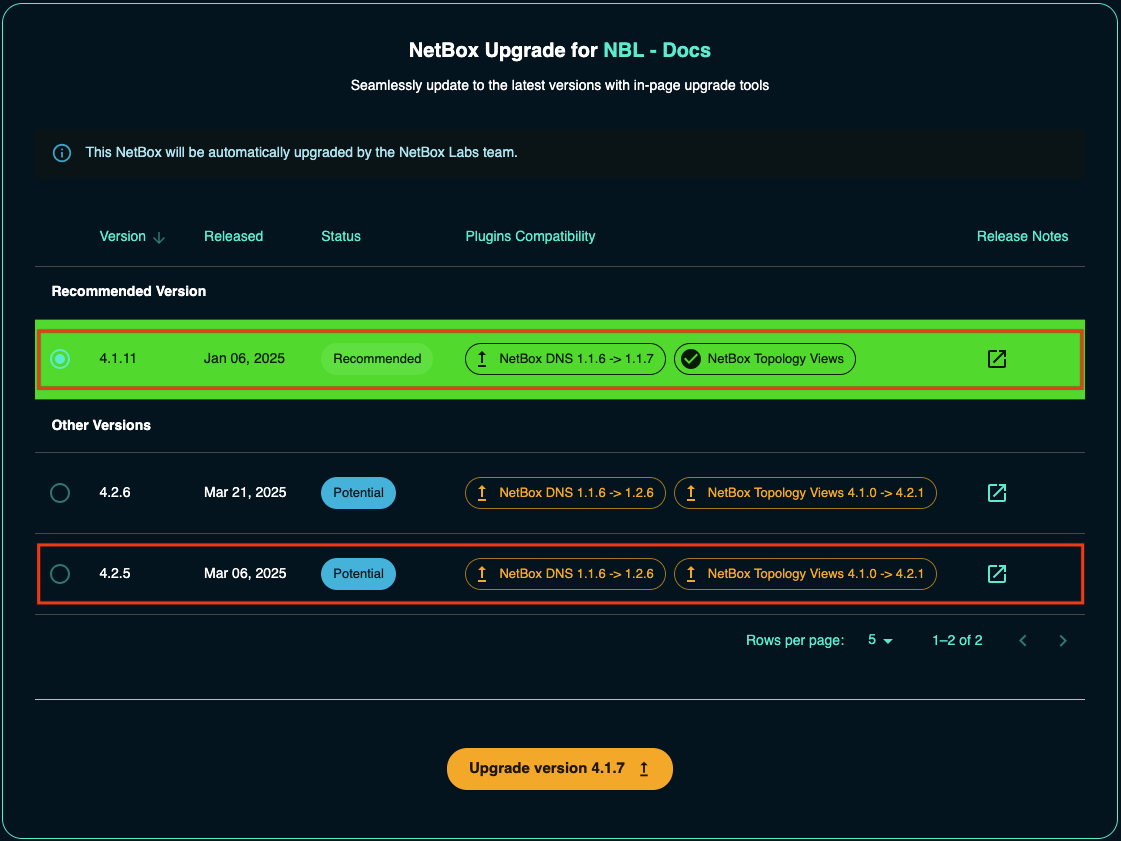Click the Potential badge for version 4.2.6
This screenshot has width=1121, height=841.
[358, 493]
